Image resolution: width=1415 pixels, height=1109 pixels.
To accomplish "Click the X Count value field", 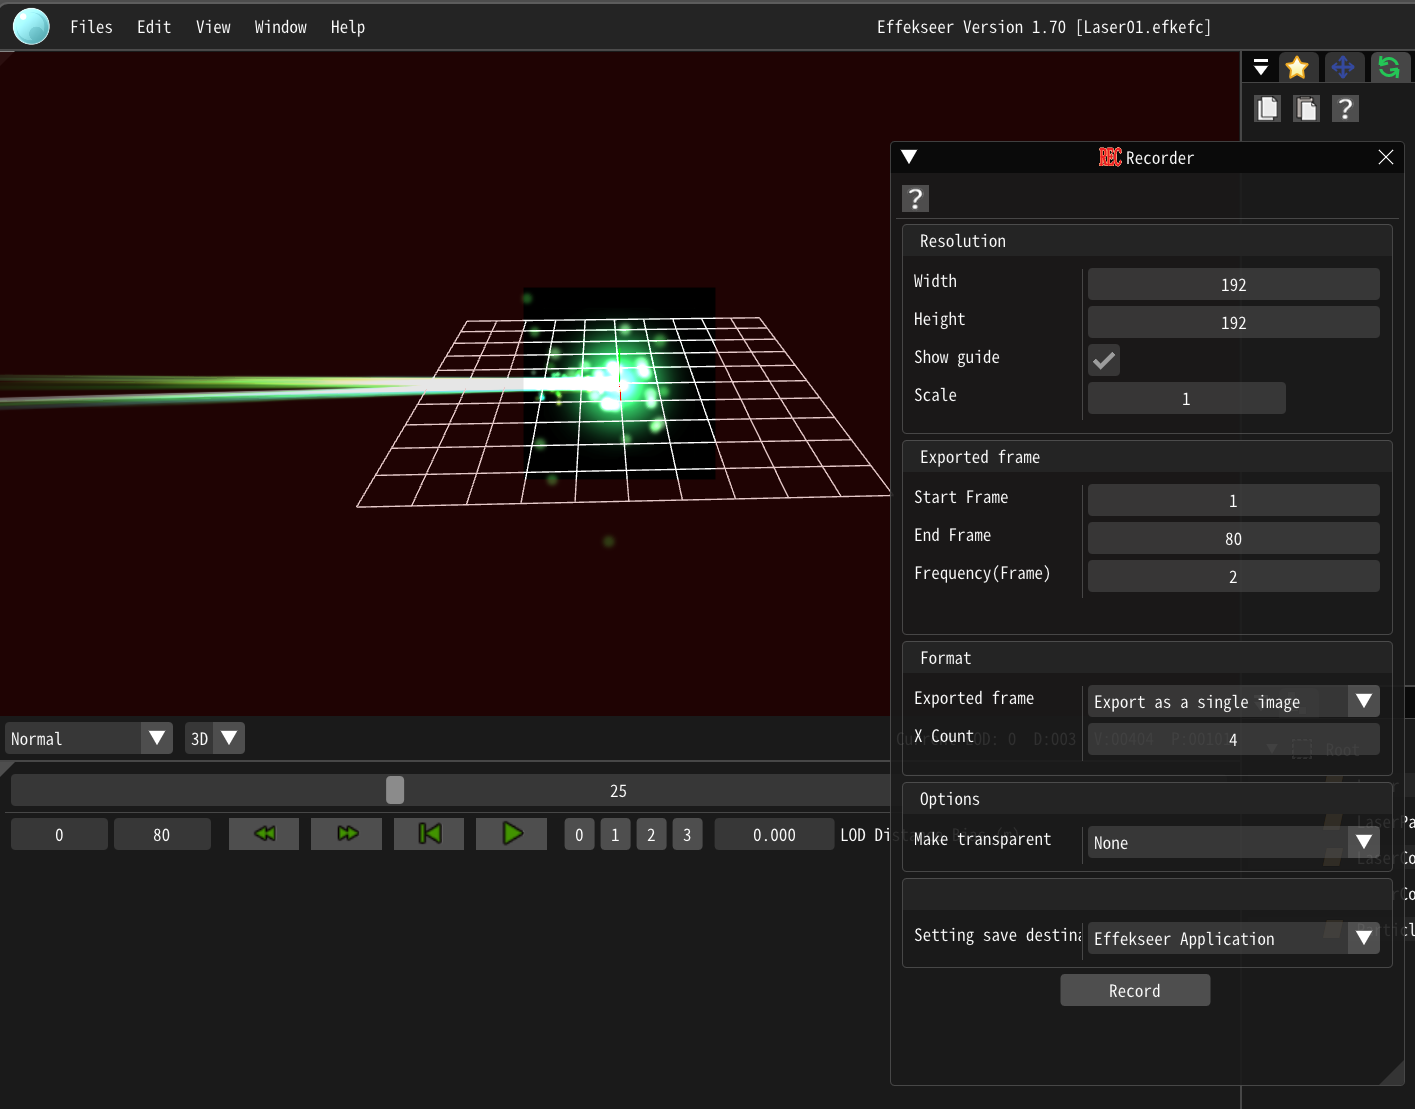I will coord(1233,739).
